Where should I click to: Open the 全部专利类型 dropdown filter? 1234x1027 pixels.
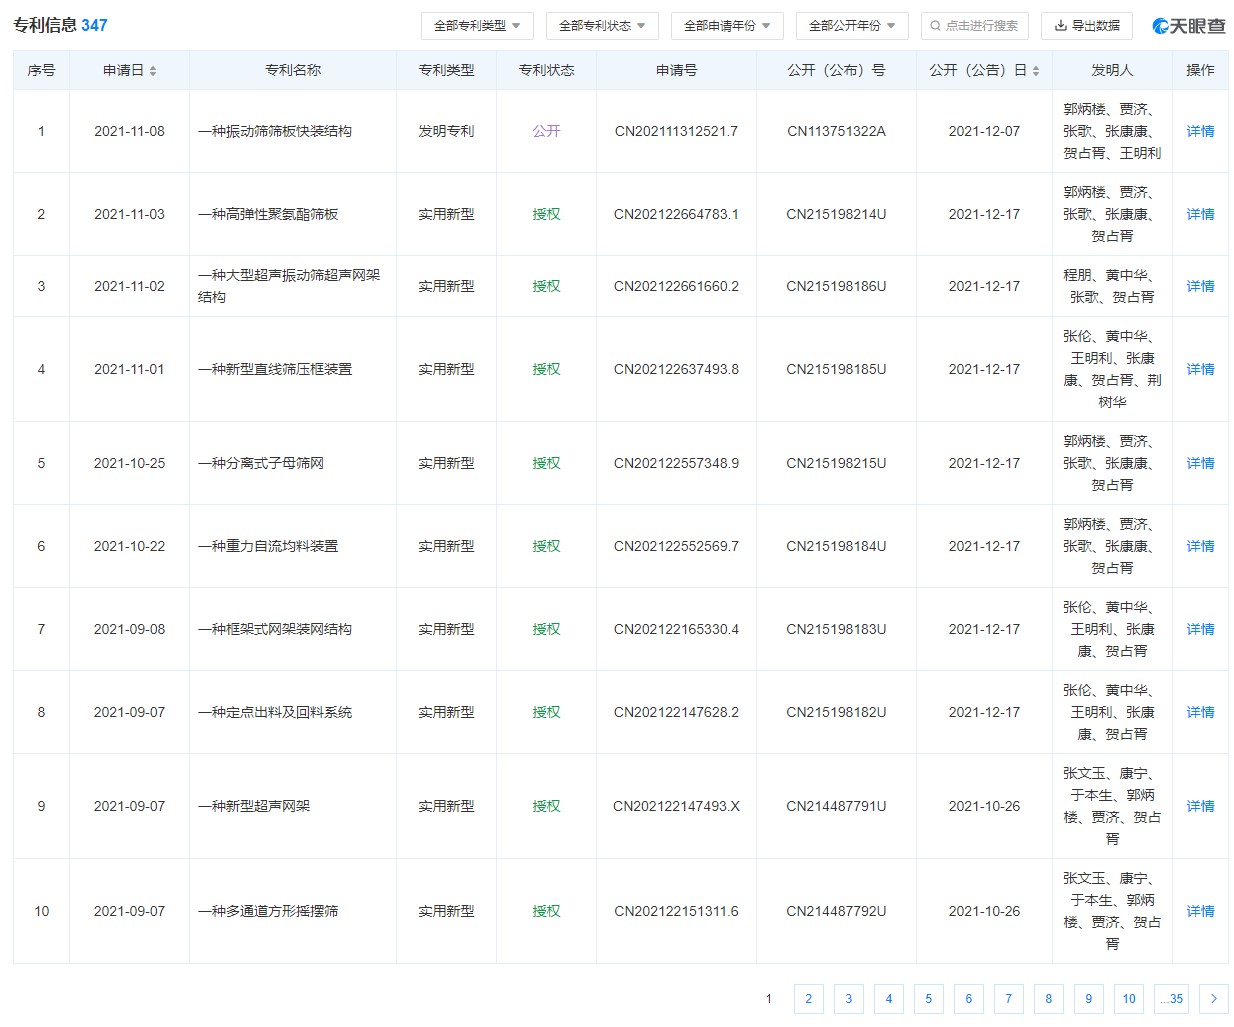(x=477, y=26)
